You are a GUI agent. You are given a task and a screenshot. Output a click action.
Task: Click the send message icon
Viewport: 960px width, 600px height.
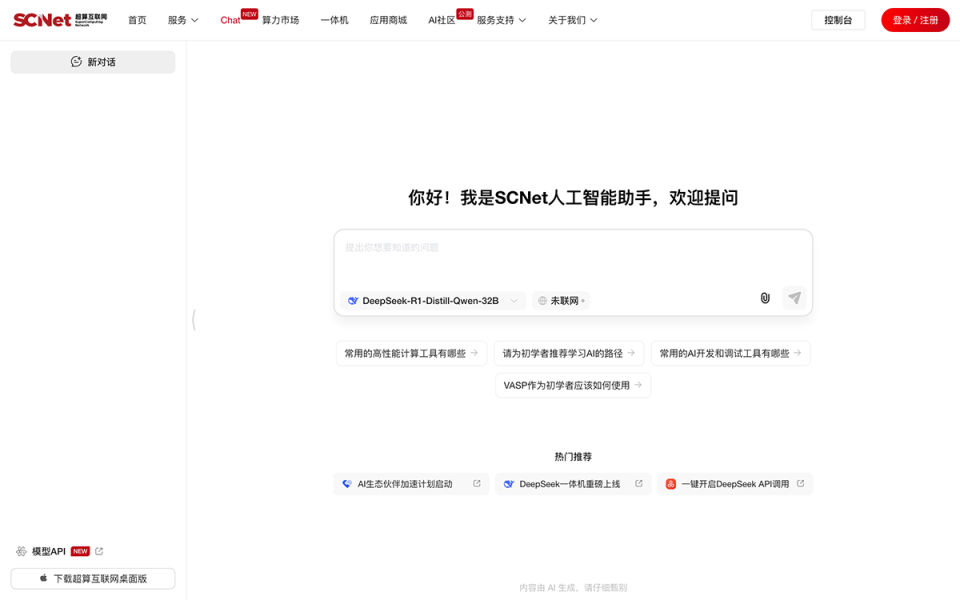(x=794, y=298)
